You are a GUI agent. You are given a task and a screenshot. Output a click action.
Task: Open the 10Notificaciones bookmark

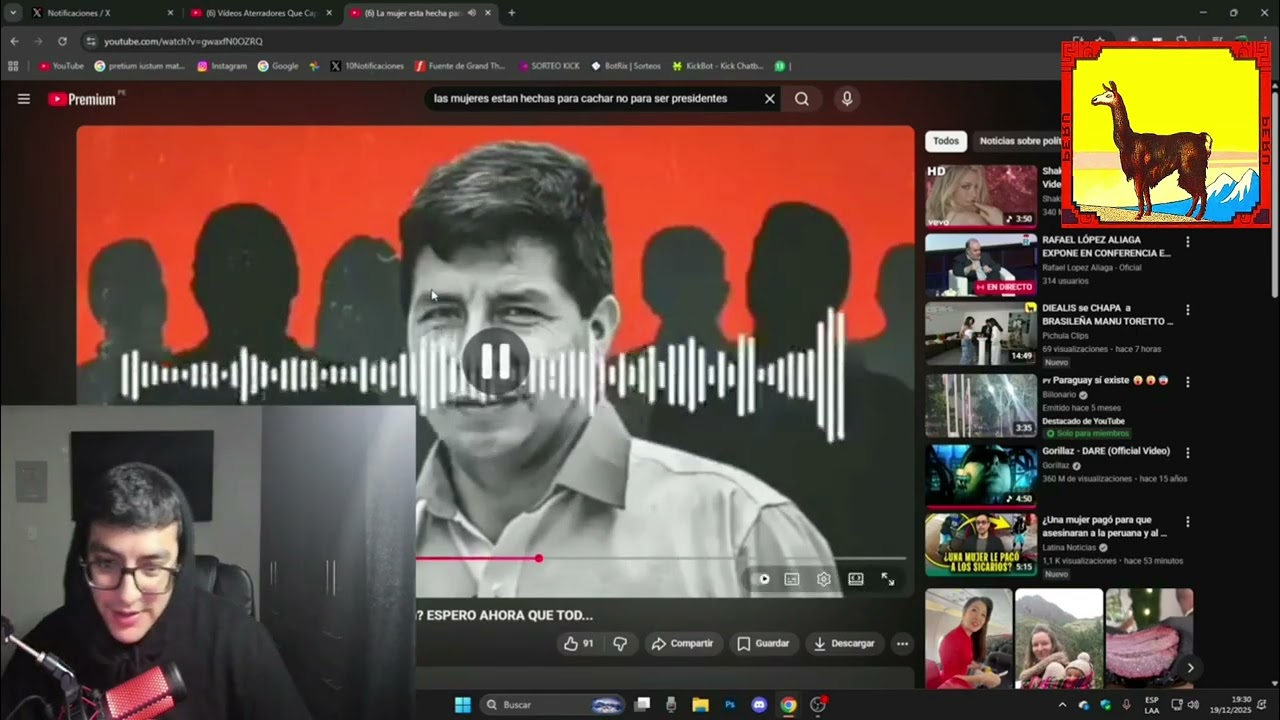[x=367, y=66]
